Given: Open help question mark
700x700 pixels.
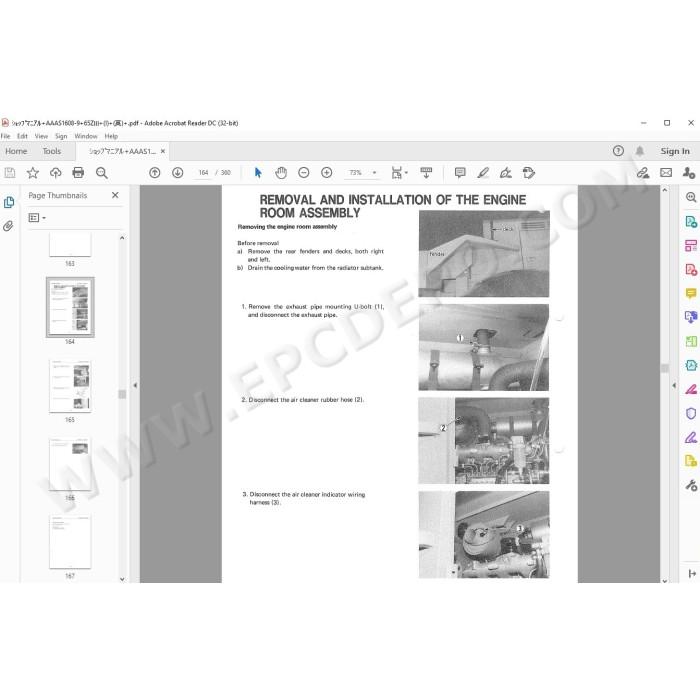Looking at the screenshot, I should (x=618, y=151).
